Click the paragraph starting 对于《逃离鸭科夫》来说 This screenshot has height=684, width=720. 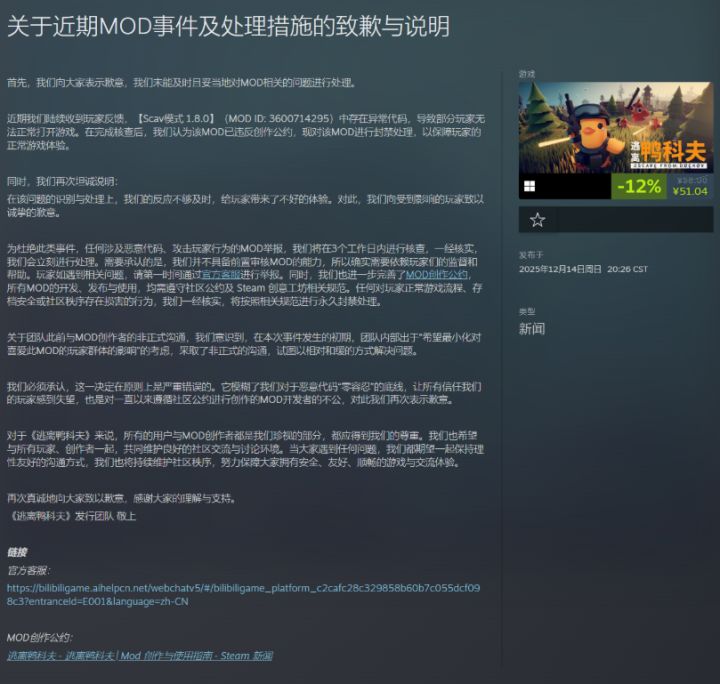(245, 449)
